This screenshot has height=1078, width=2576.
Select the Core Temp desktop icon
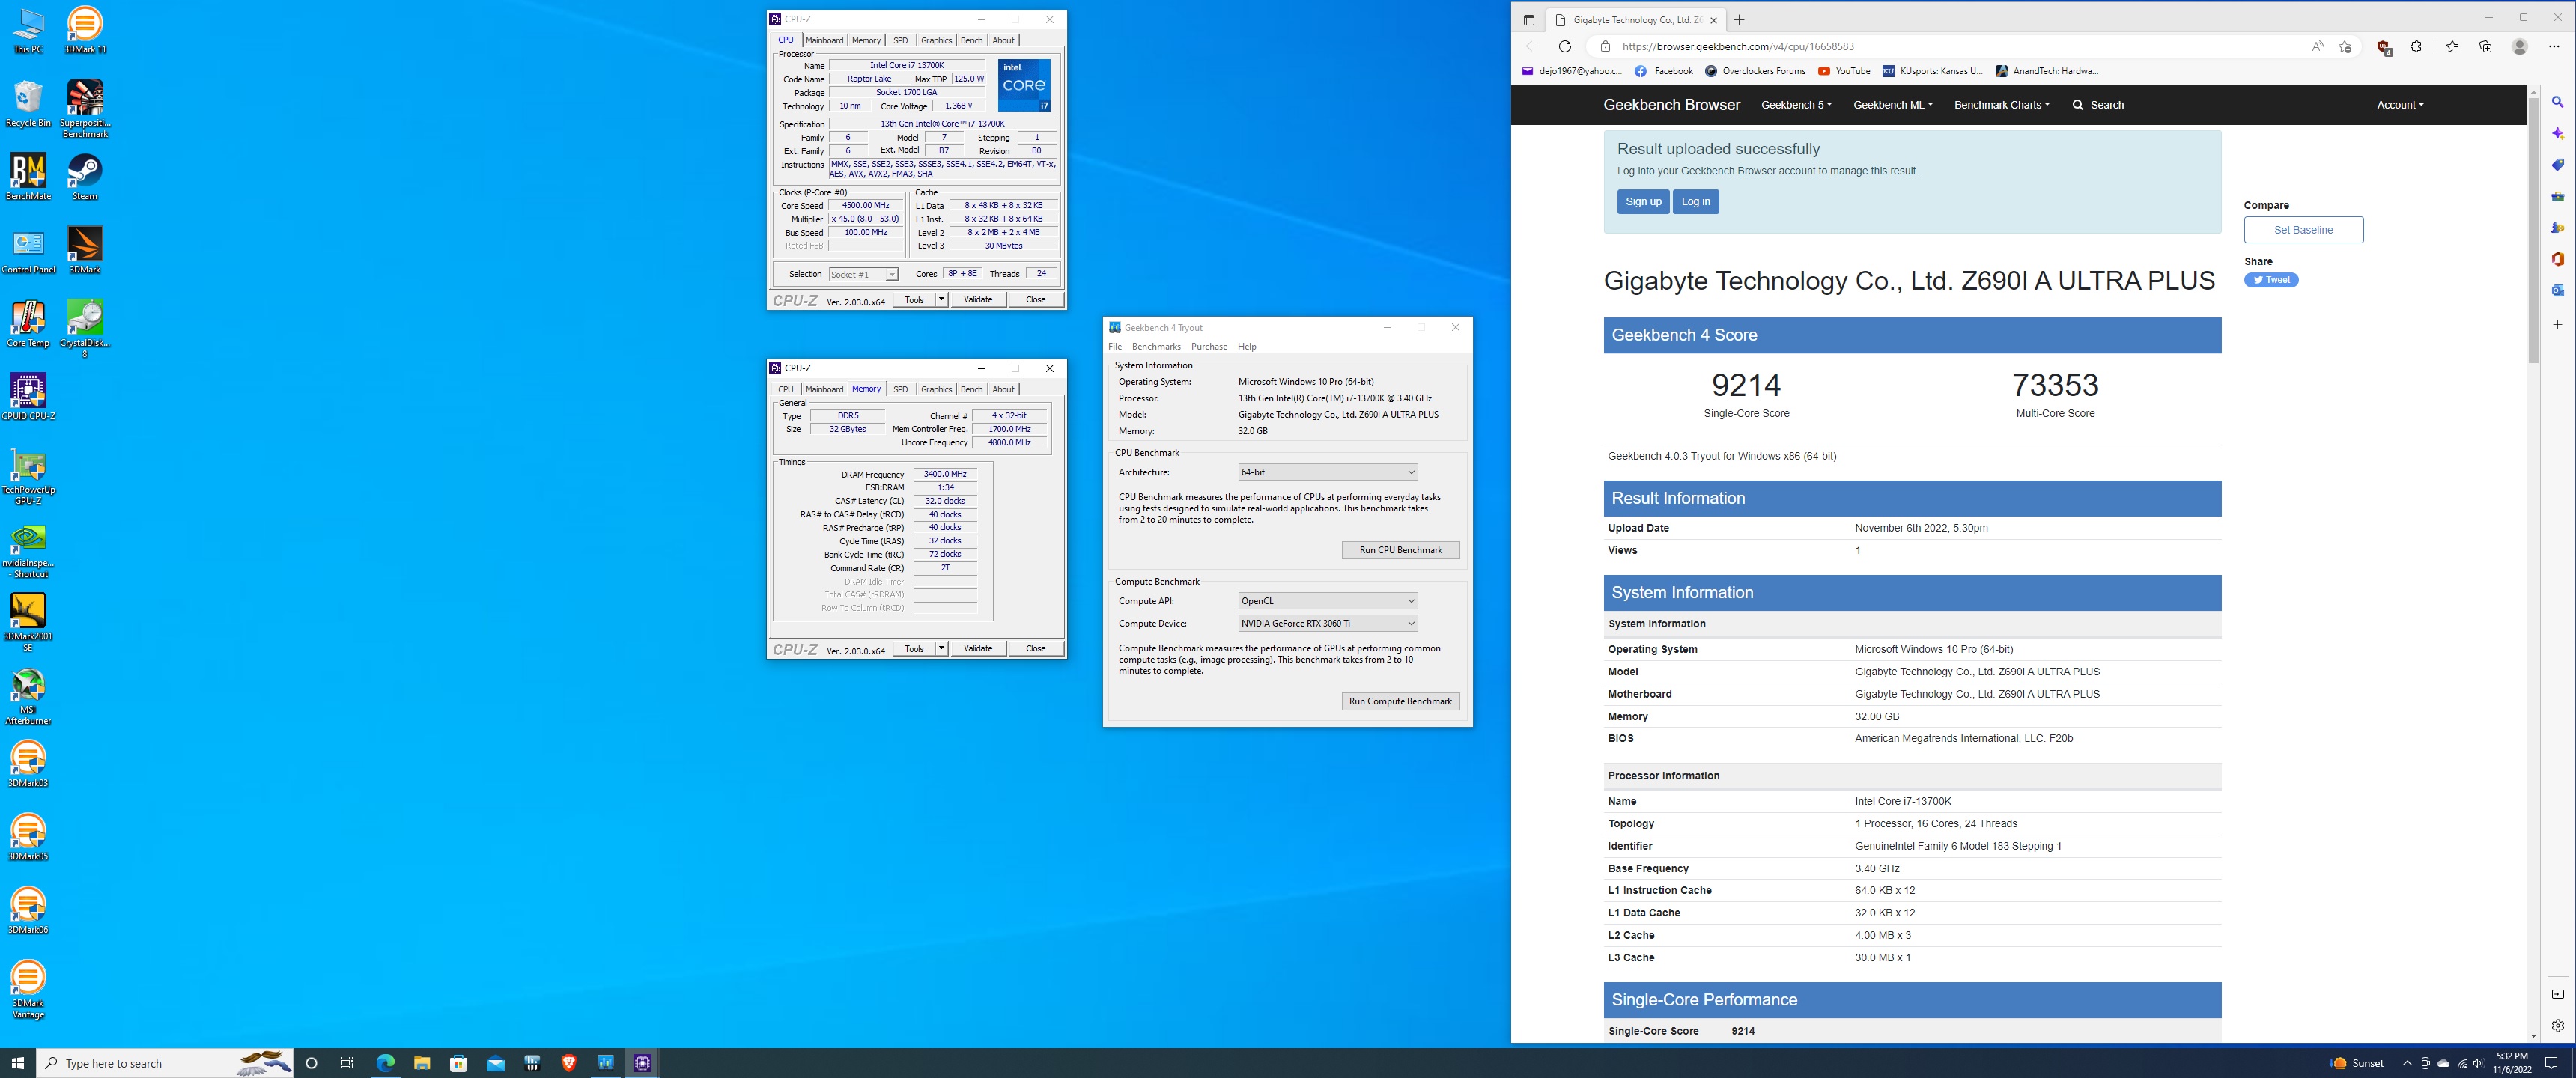click(x=28, y=324)
